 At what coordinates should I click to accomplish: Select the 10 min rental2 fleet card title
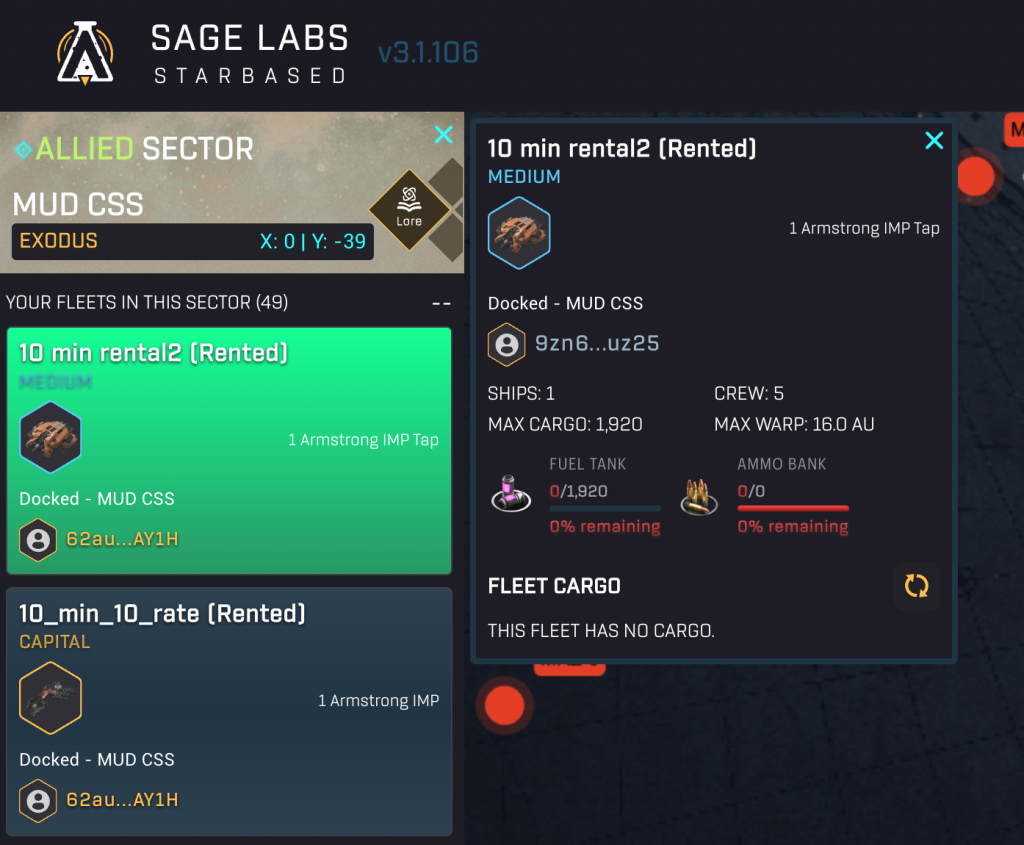[x=153, y=352]
